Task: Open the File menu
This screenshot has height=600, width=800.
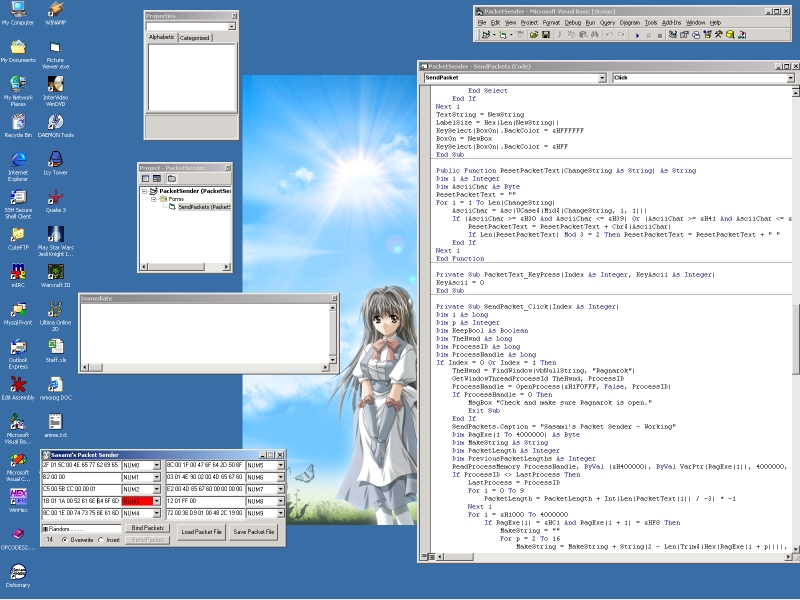Action: click(x=482, y=23)
